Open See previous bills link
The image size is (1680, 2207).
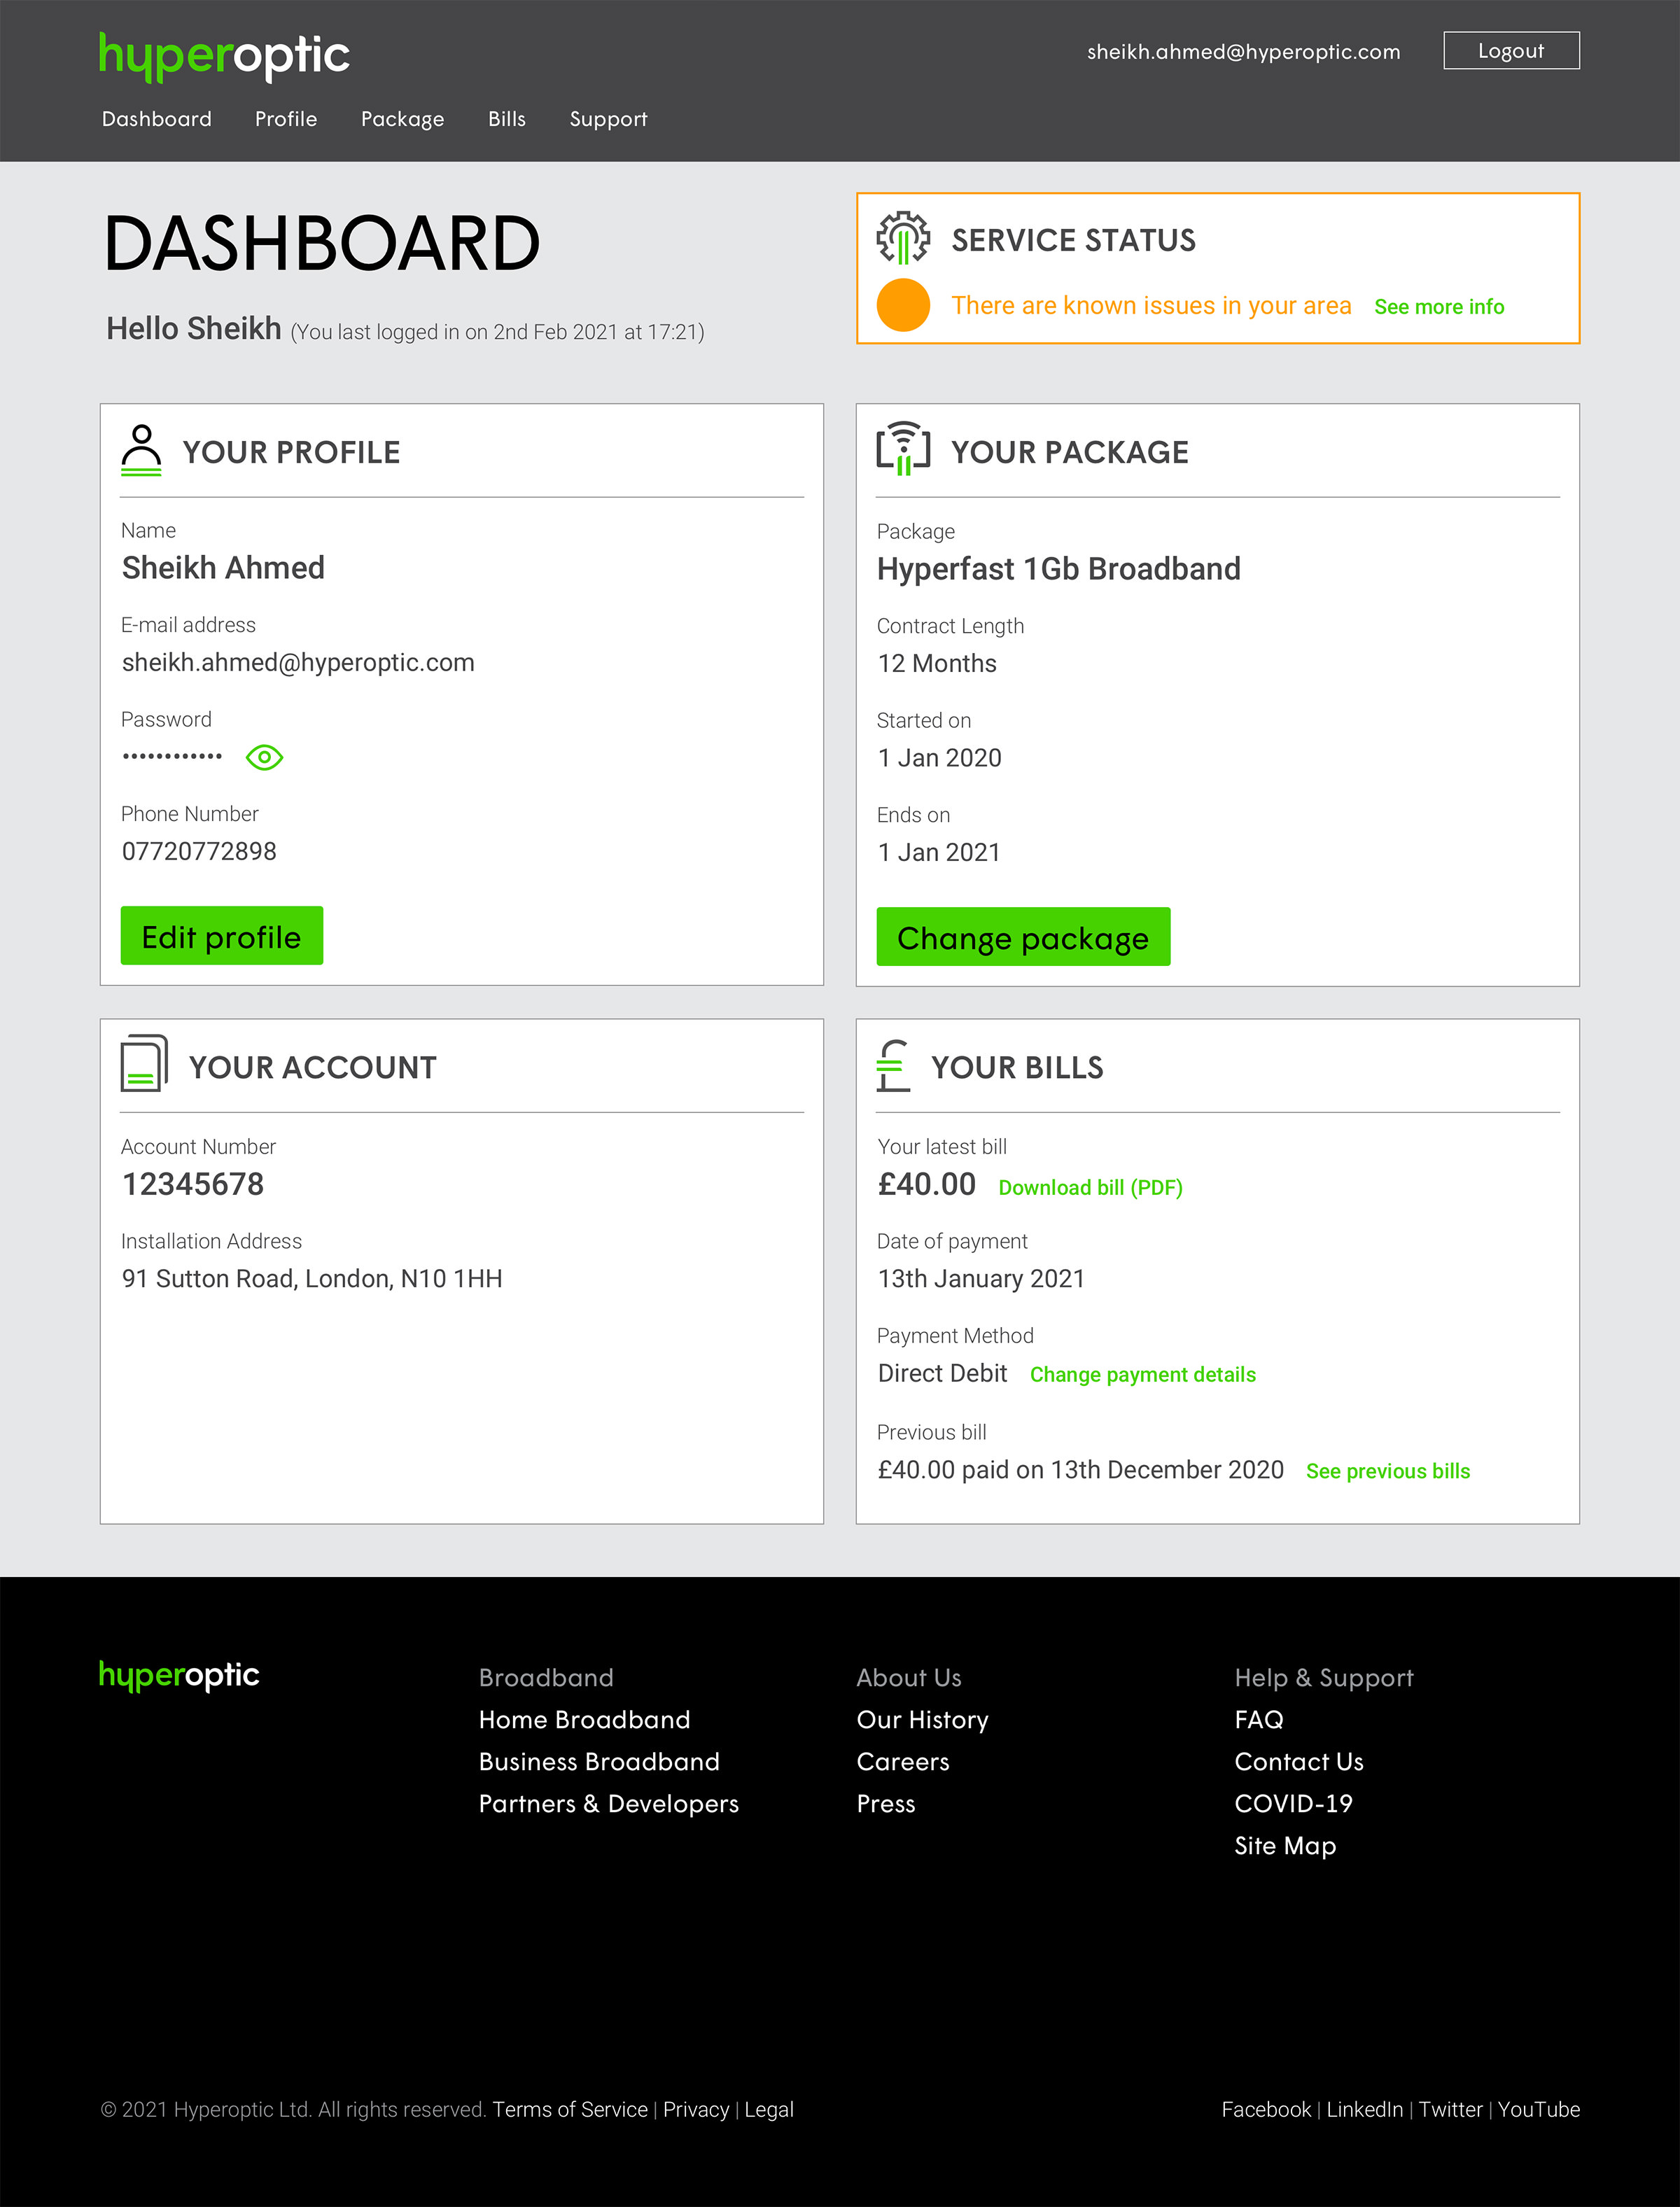click(1388, 1471)
